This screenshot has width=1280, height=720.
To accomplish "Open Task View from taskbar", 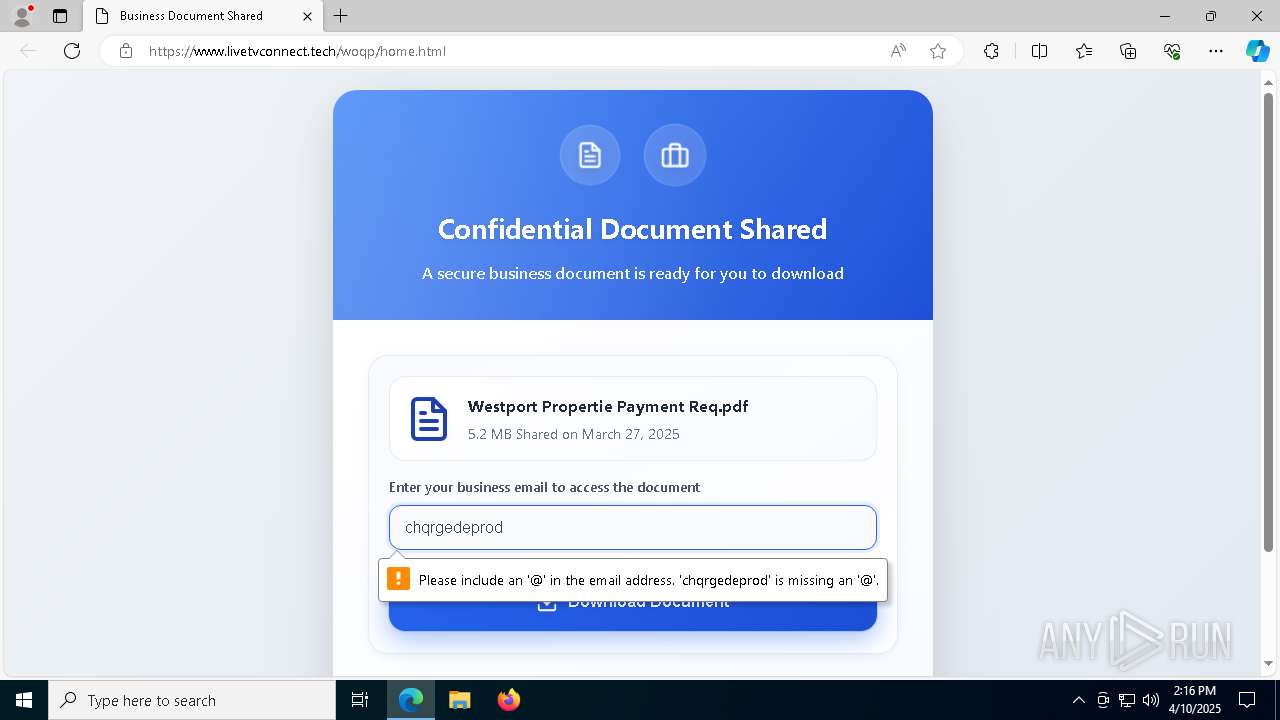I will click(x=360, y=700).
